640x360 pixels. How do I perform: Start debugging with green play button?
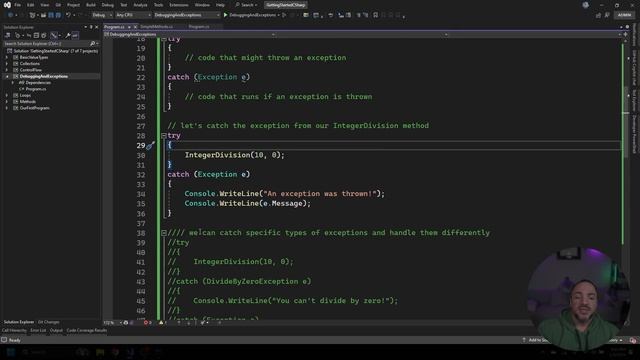(x=225, y=15)
